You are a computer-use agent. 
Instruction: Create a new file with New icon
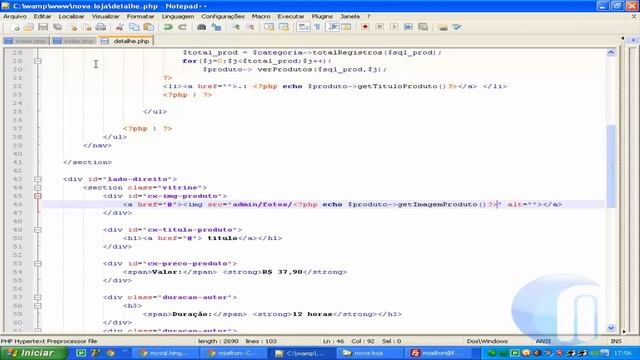(16, 27)
